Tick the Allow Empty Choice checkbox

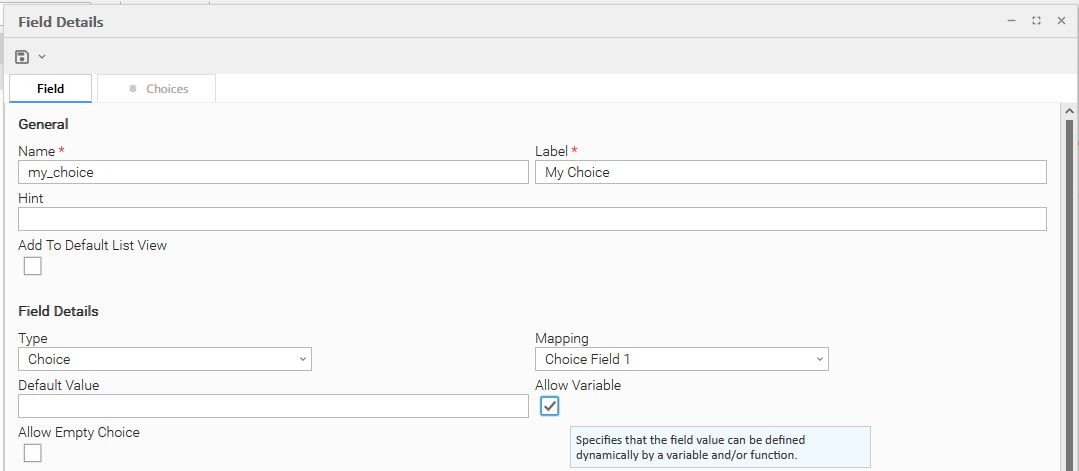pos(33,453)
